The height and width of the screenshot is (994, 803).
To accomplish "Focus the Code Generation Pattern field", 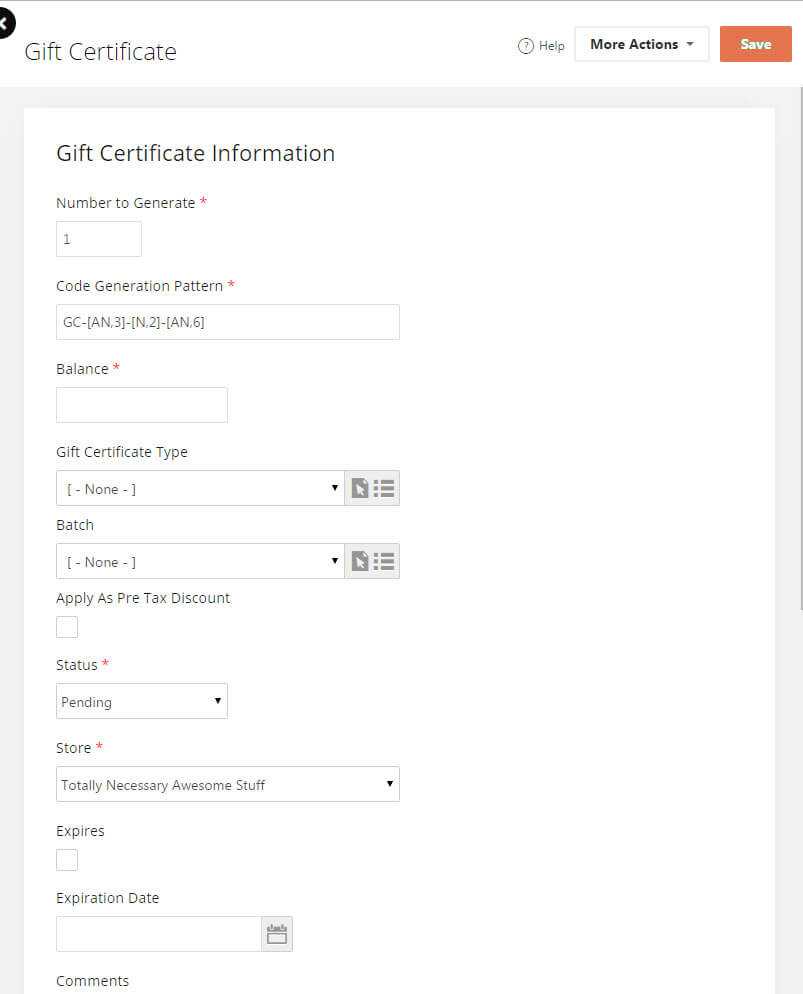I will 228,322.
